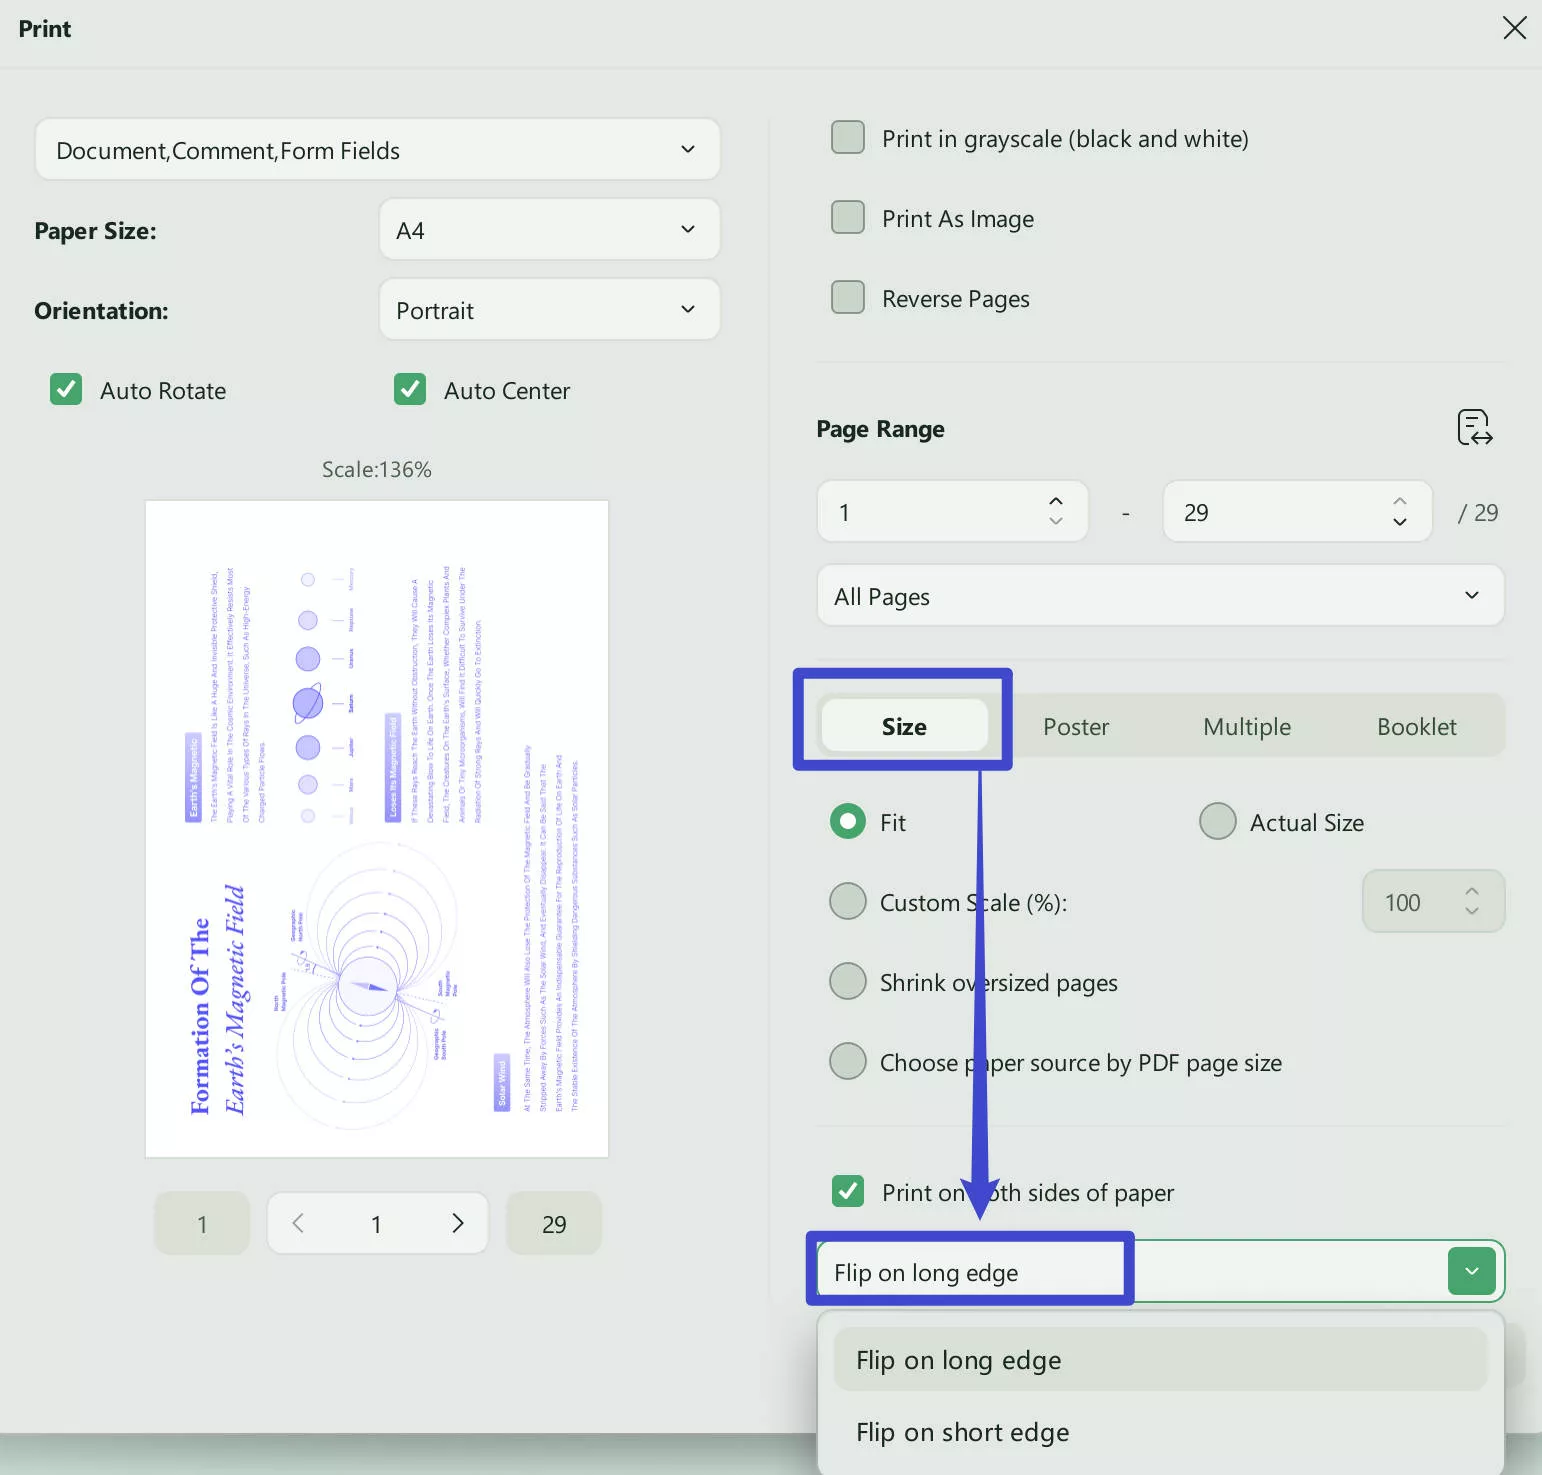This screenshot has height=1475, width=1542.
Task: Increase the custom scale percentage stepper
Action: pos(1472,891)
